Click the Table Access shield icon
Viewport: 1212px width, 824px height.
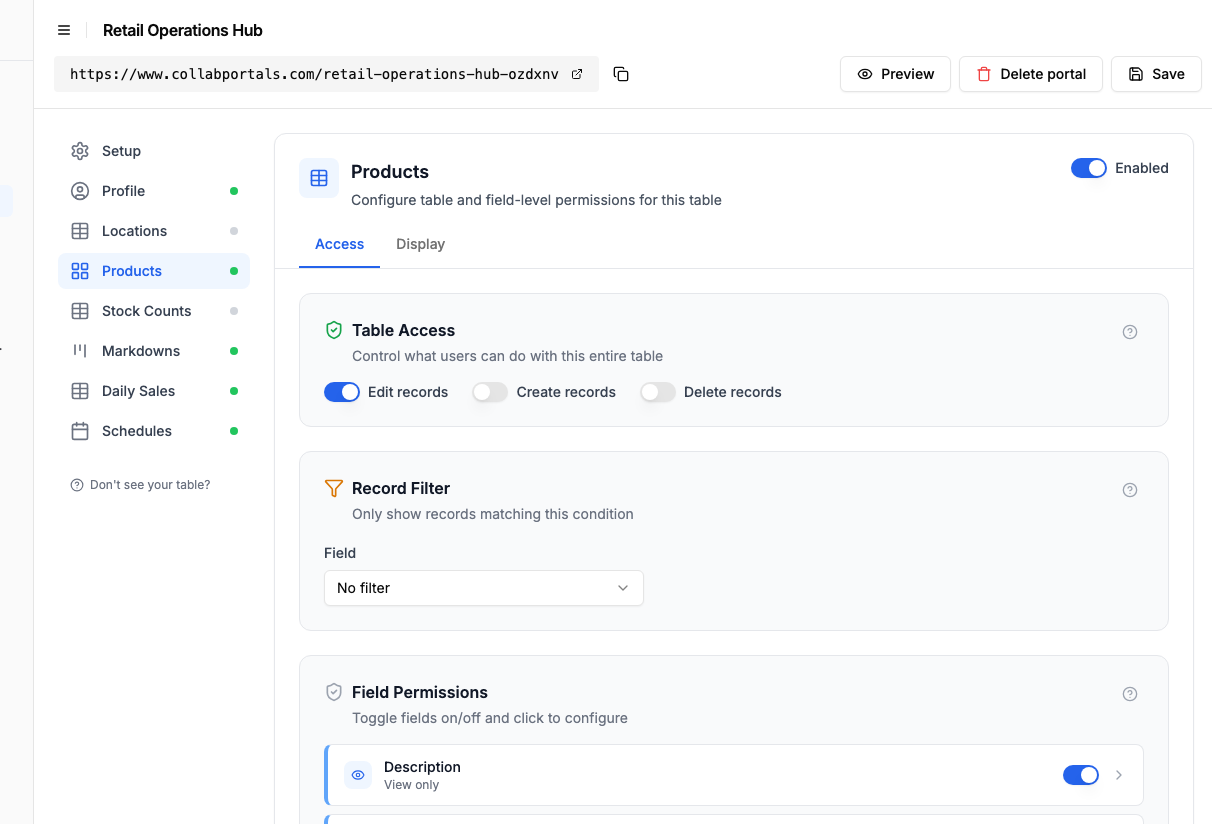pyautogui.click(x=334, y=330)
